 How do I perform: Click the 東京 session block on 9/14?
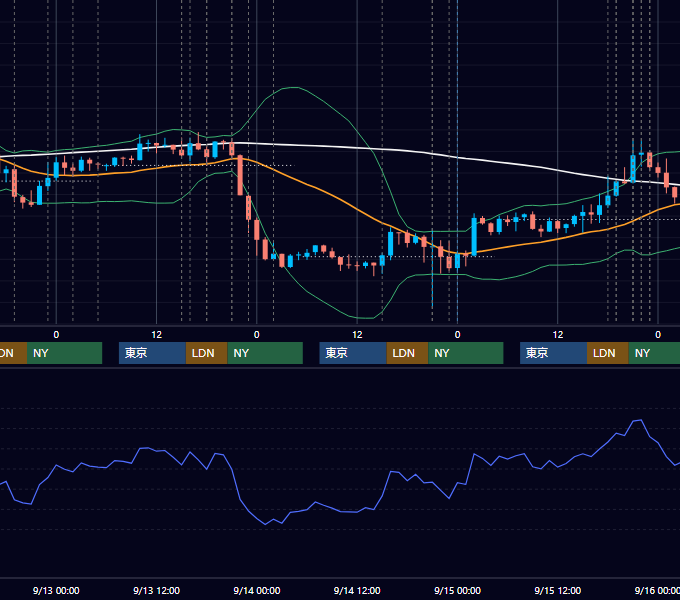click(353, 353)
